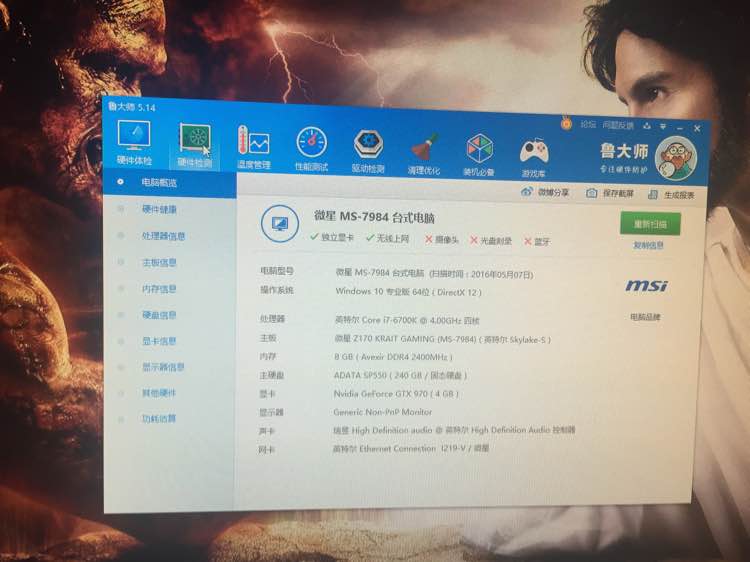Click the 鲁大师 5.14 window title
This screenshot has width=750, height=562.
pyautogui.click(x=132, y=106)
